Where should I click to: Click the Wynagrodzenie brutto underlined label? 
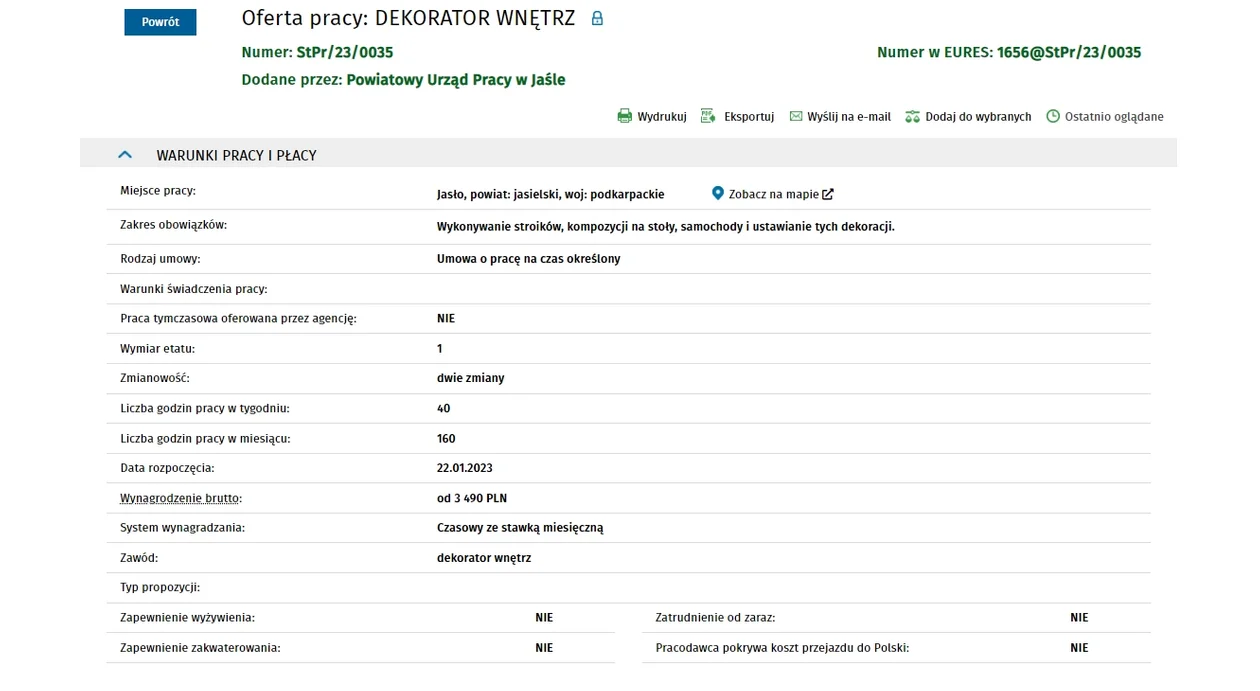181,498
